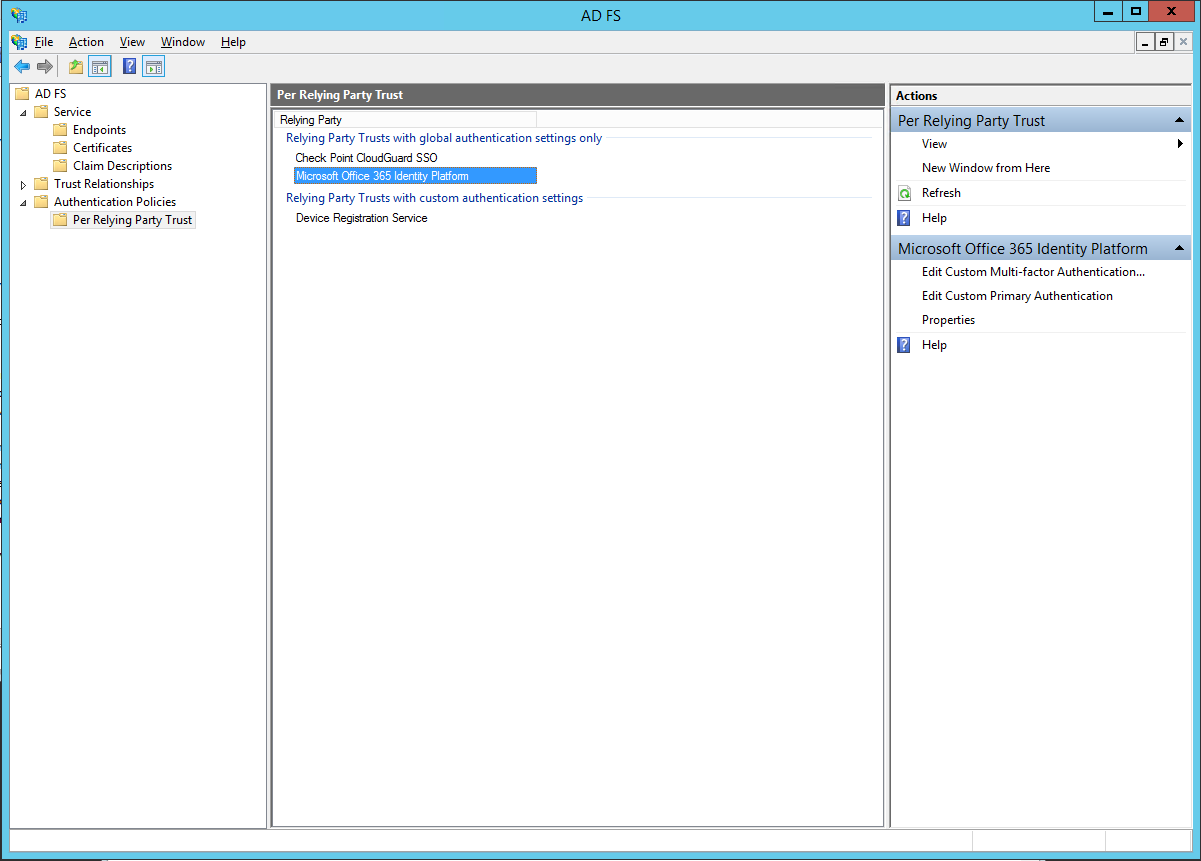Select Check Point CloudGuard SSO trust
Image resolution: width=1201 pixels, height=861 pixels.
click(366, 158)
